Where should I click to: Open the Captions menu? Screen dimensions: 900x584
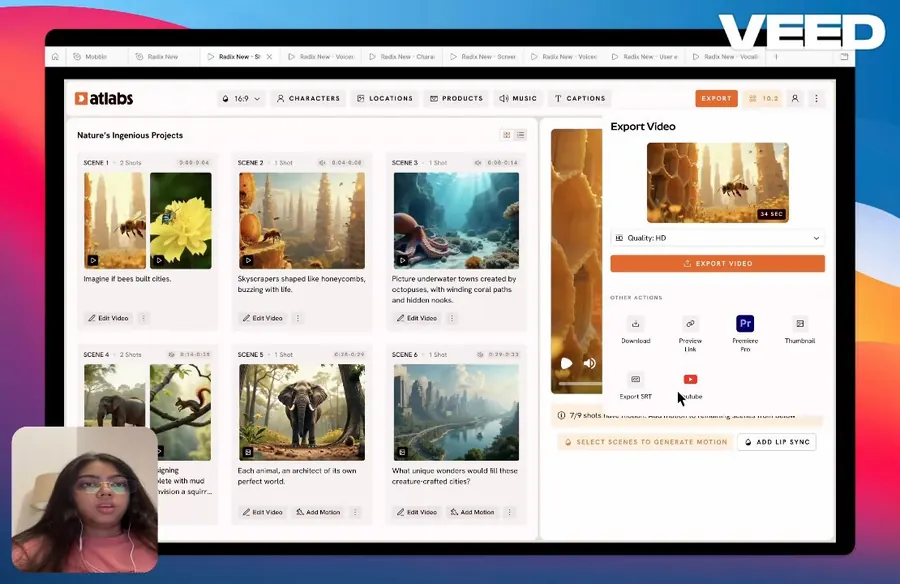[x=580, y=99]
